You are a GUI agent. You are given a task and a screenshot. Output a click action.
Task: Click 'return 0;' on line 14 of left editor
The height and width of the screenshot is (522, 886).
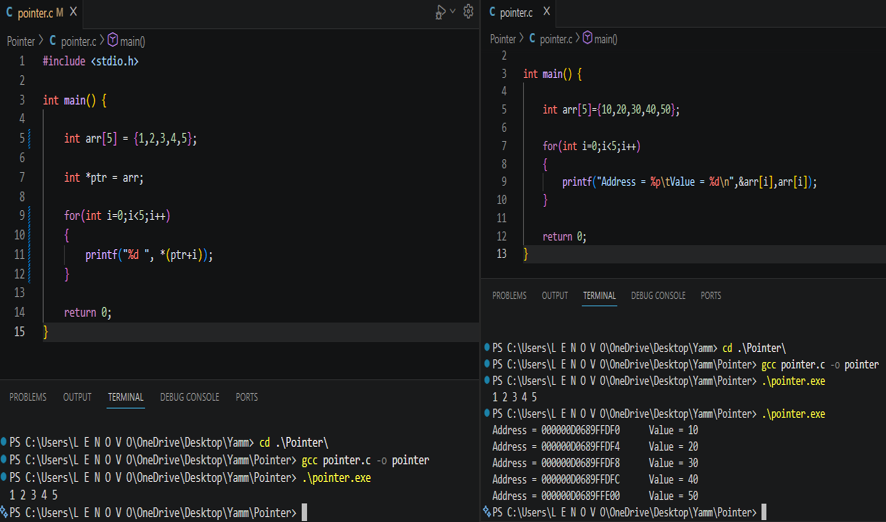88,312
